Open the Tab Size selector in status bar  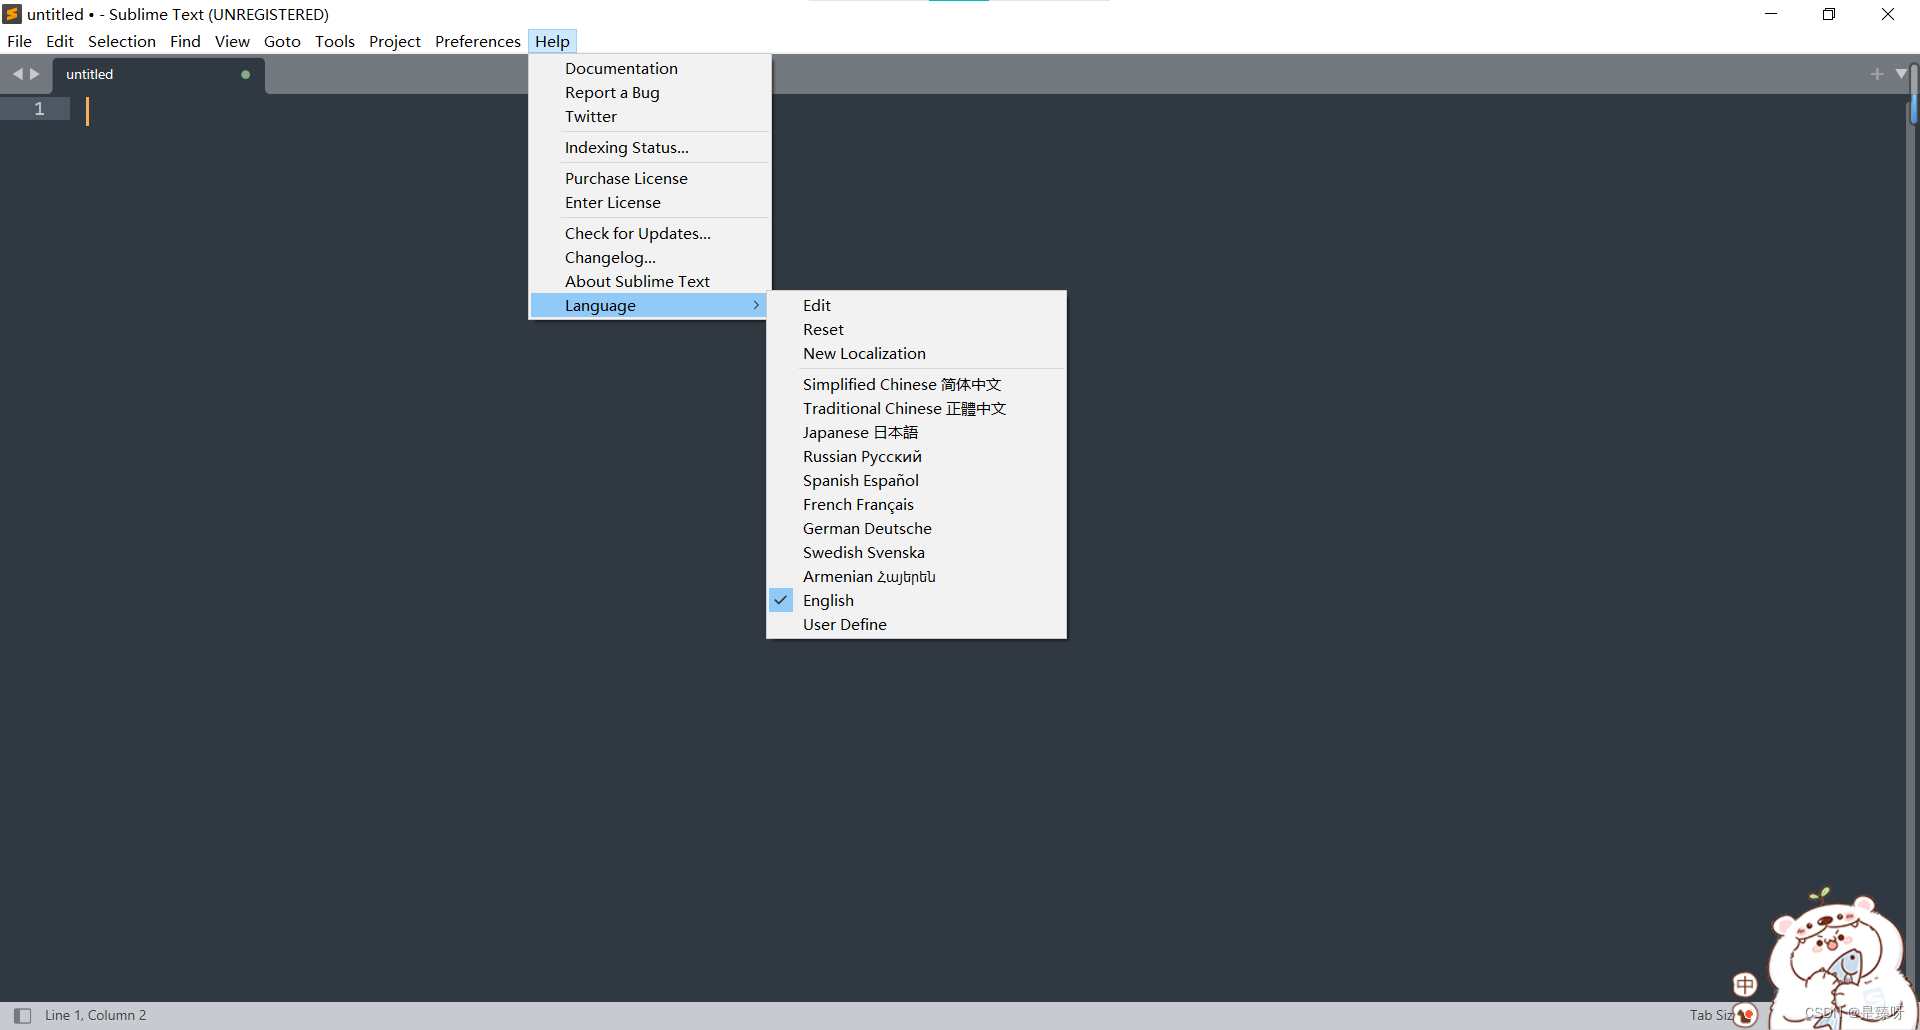click(1712, 1015)
